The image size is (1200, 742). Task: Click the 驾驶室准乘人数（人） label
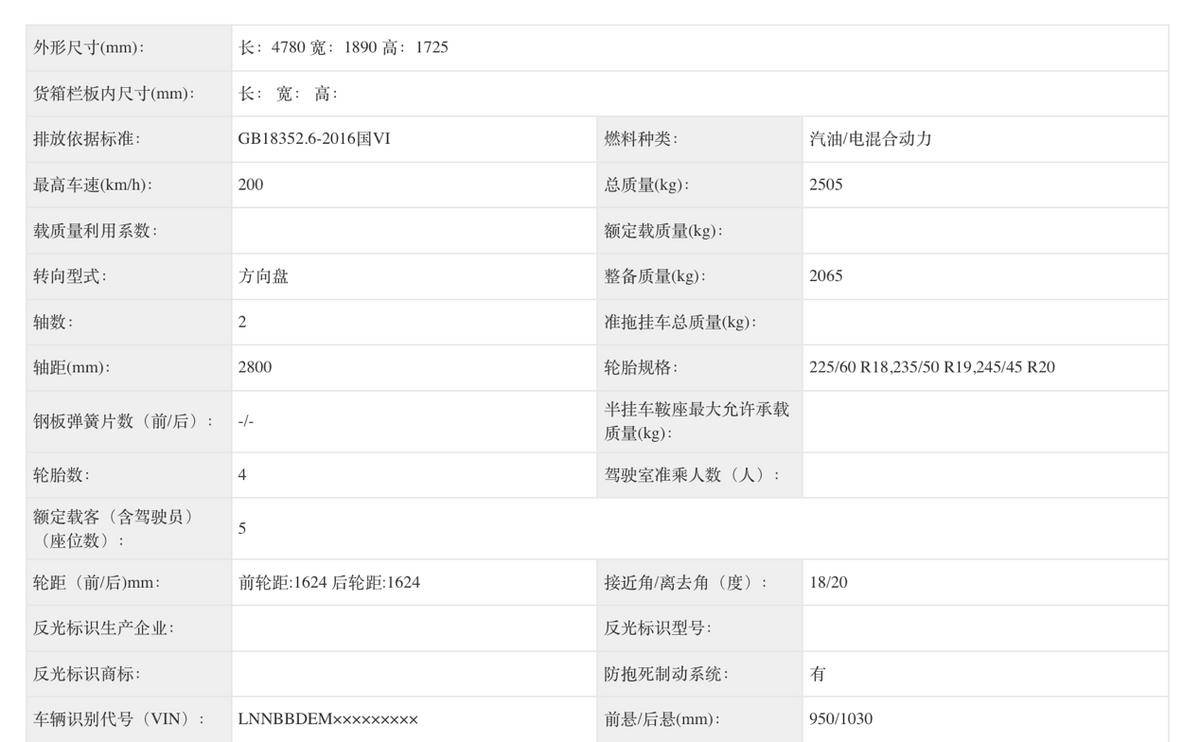(x=693, y=475)
